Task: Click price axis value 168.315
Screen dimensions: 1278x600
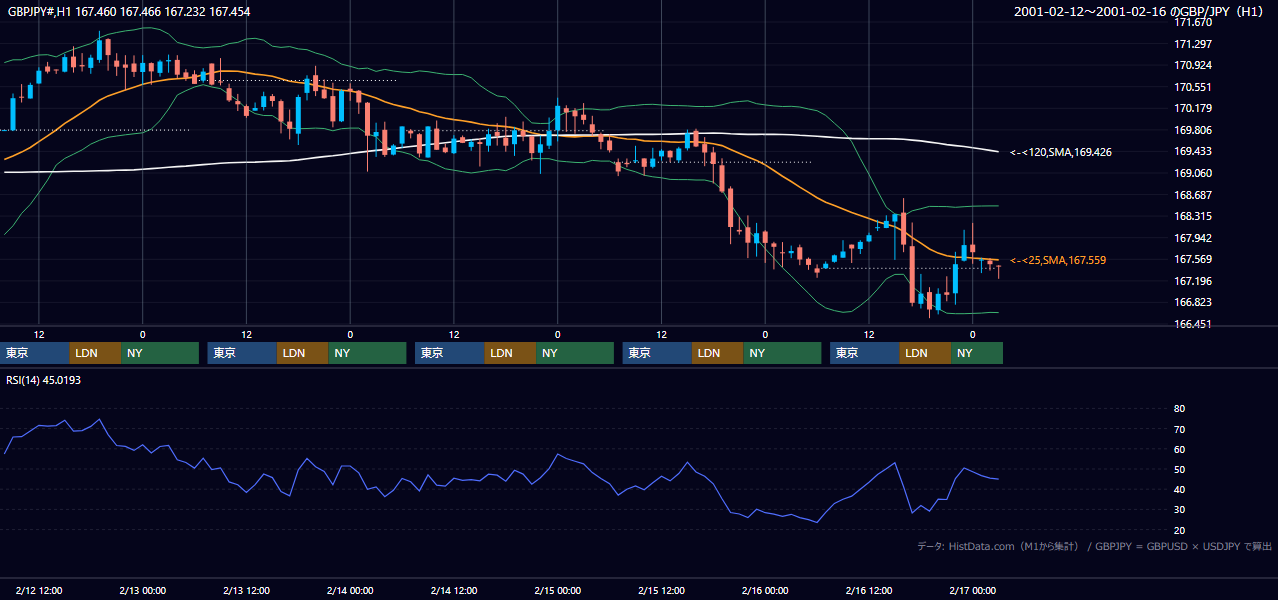Action: pos(1193,216)
